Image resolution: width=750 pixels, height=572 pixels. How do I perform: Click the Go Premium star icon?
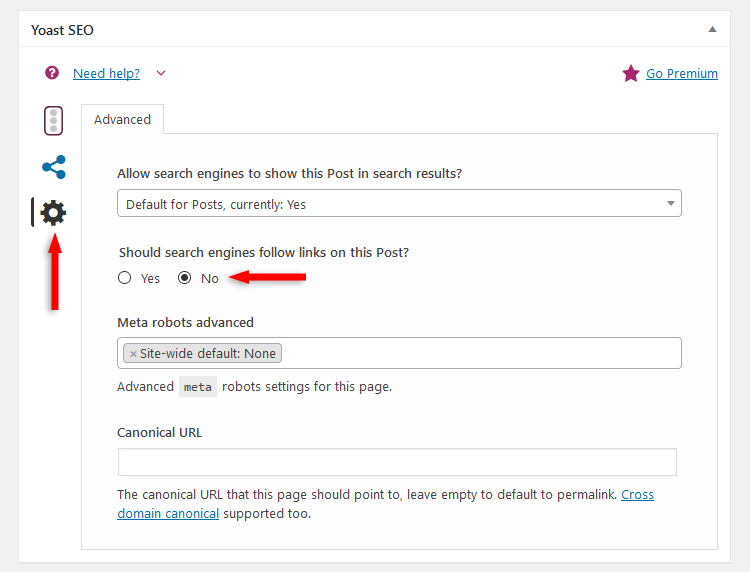click(x=630, y=74)
